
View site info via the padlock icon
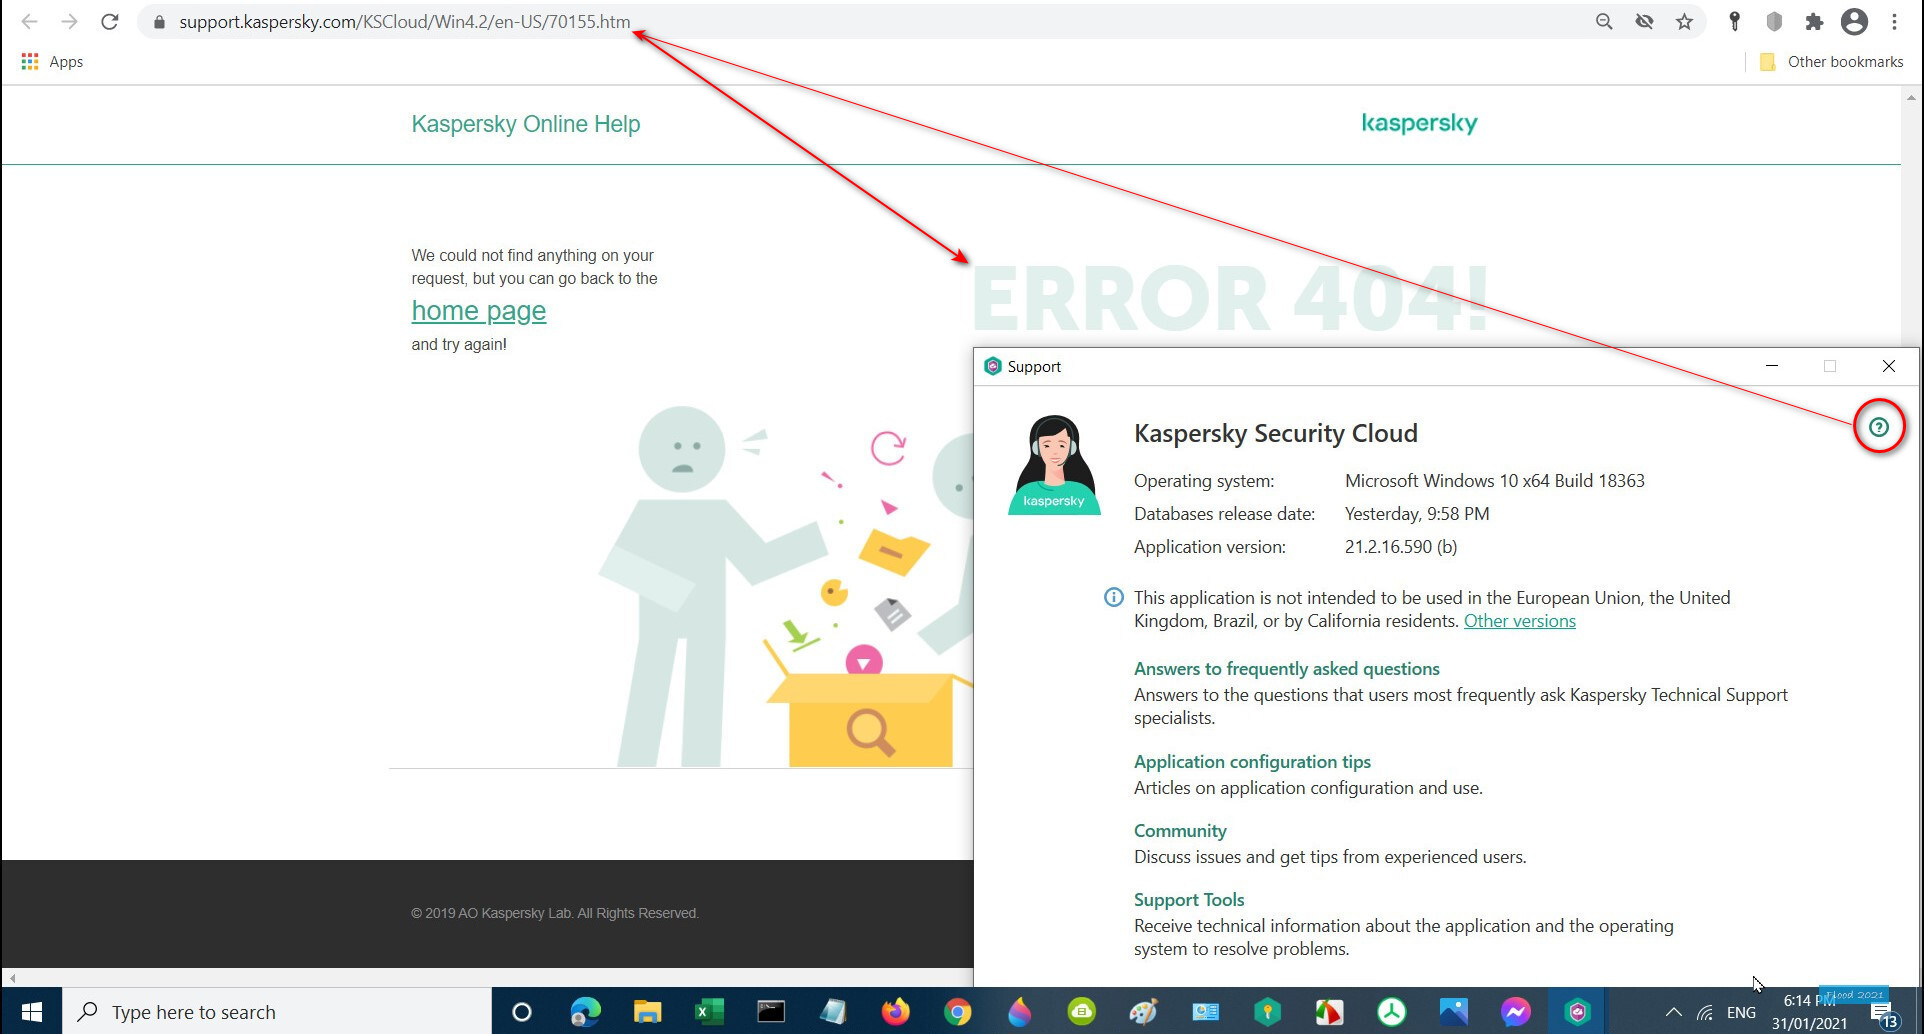click(159, 21)
